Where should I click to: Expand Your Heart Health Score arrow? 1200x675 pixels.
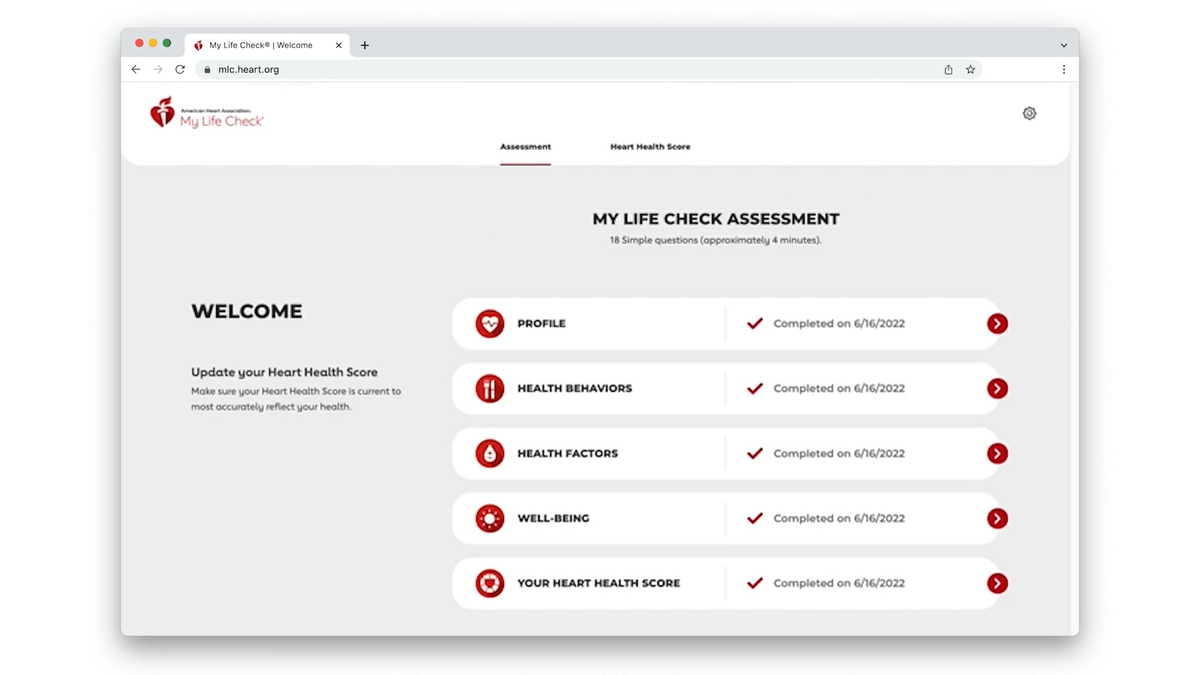pyautogui.click(x=997, y=584)
